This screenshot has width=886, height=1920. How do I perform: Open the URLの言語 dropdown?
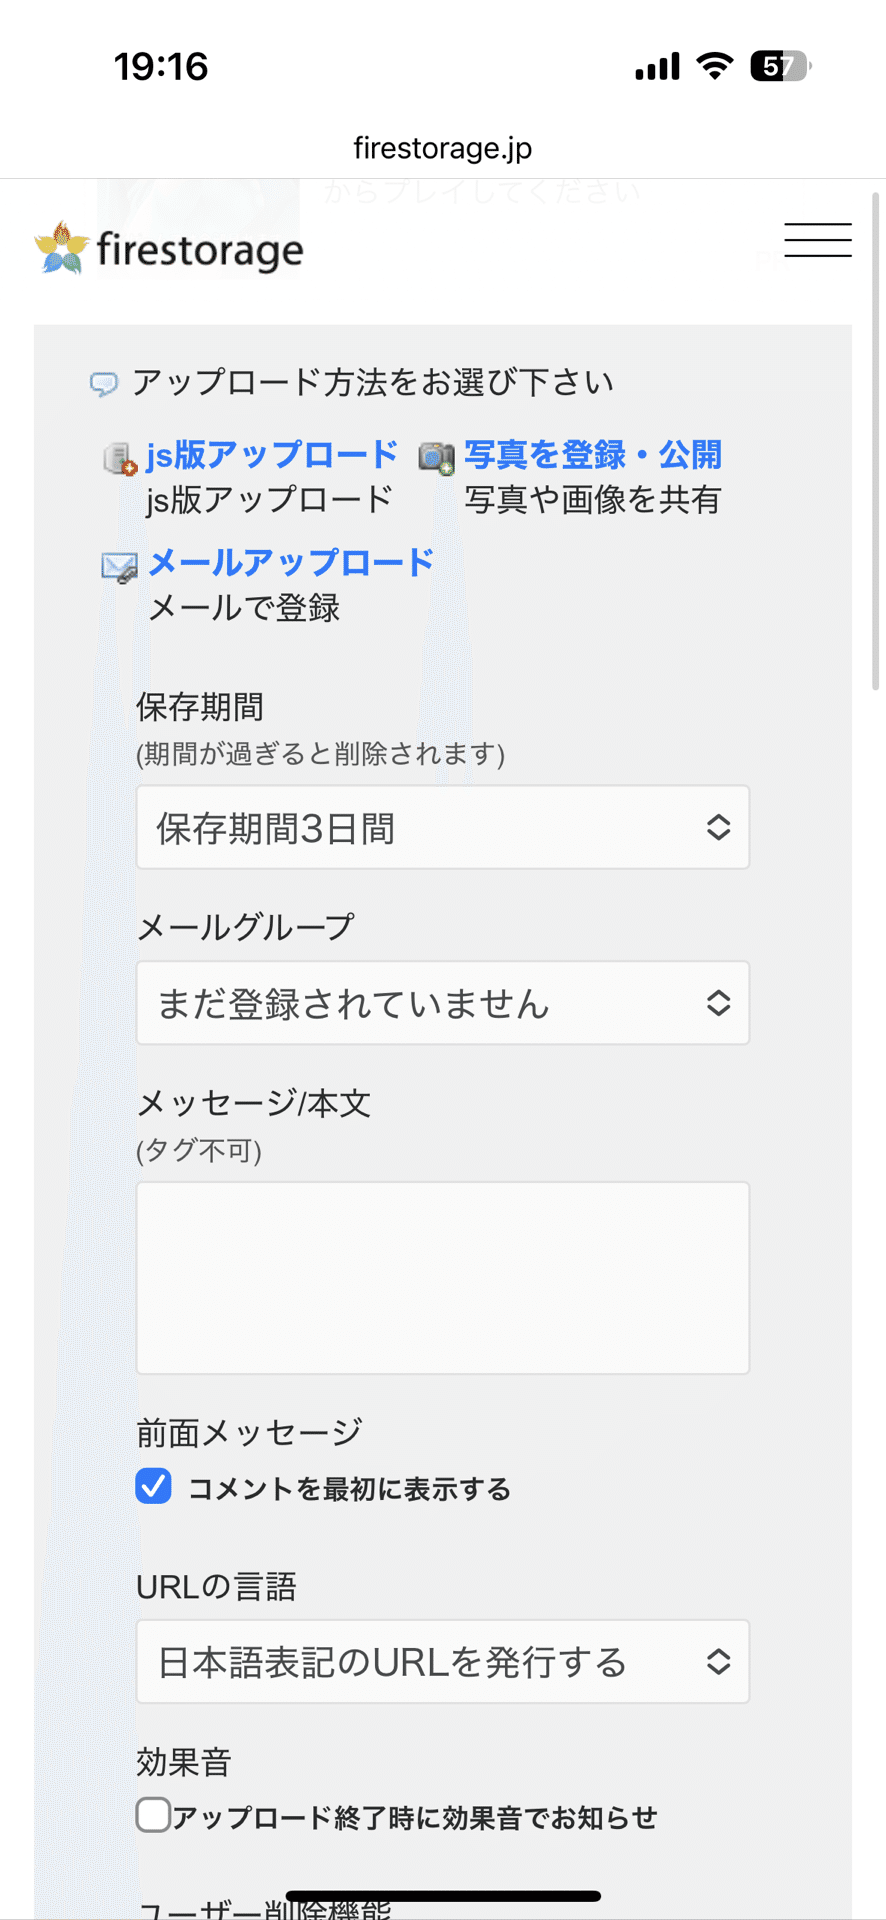pos(443,1662)
